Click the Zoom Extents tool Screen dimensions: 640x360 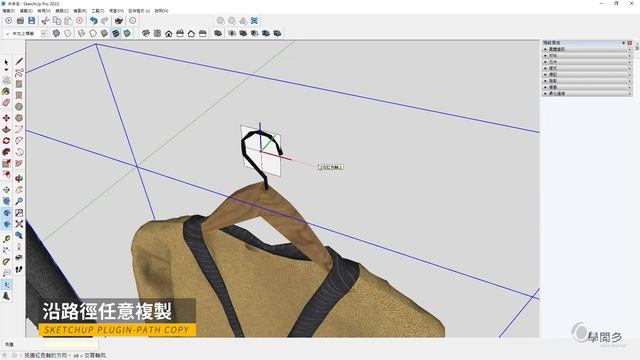tap(19, 224)
